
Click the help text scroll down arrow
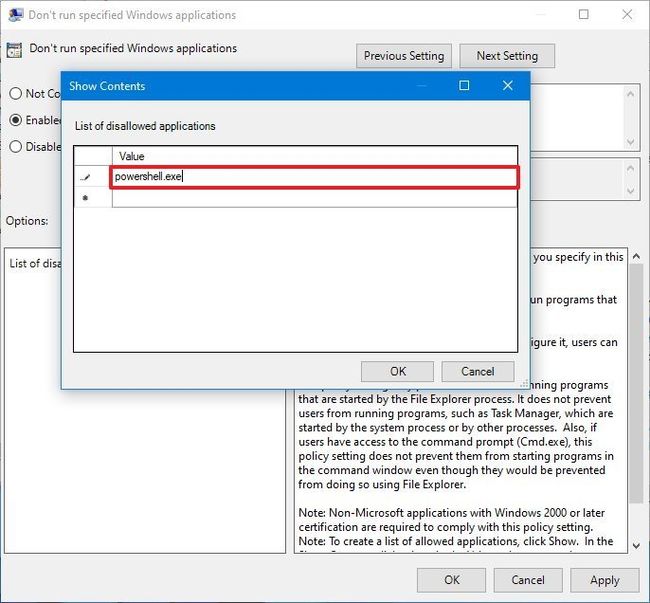(x=636, y=546)
